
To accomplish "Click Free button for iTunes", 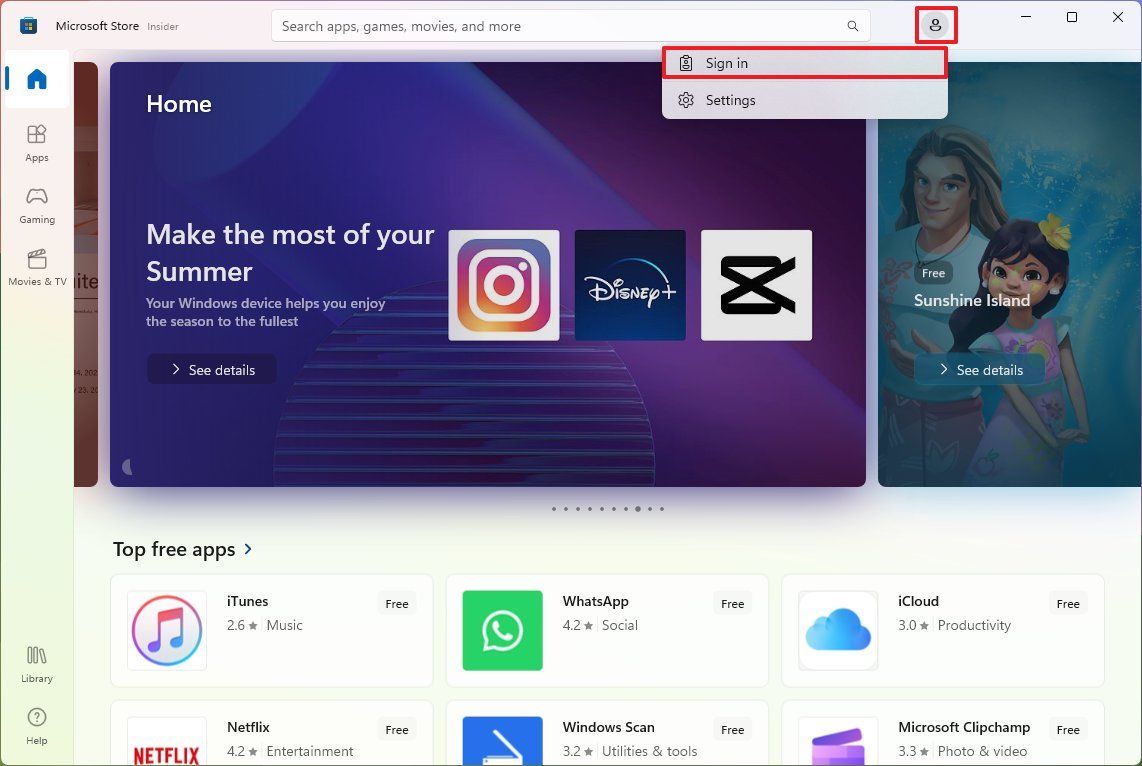I will point(397,604).
